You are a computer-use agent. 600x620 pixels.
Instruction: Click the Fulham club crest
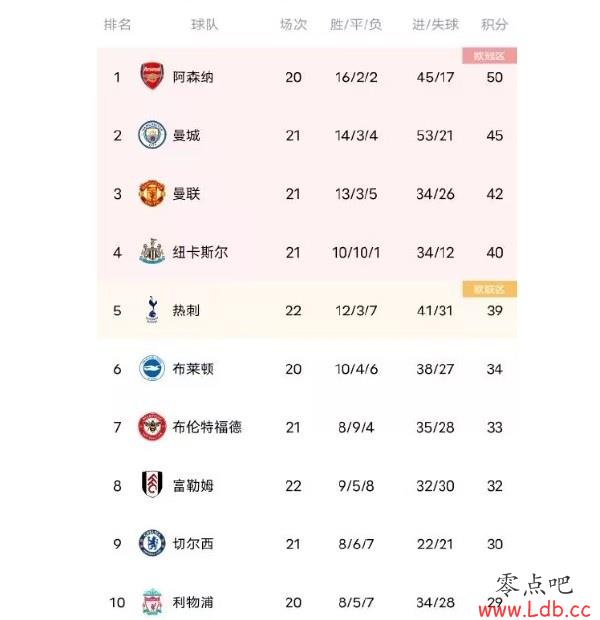point(152,484)
